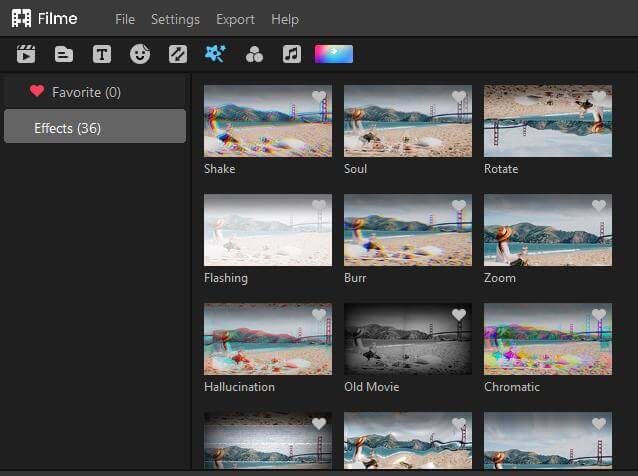Click the Filme logo icon
Viewport: 638px width, 476px height.
pyautogui.click(x=21, y=18)
